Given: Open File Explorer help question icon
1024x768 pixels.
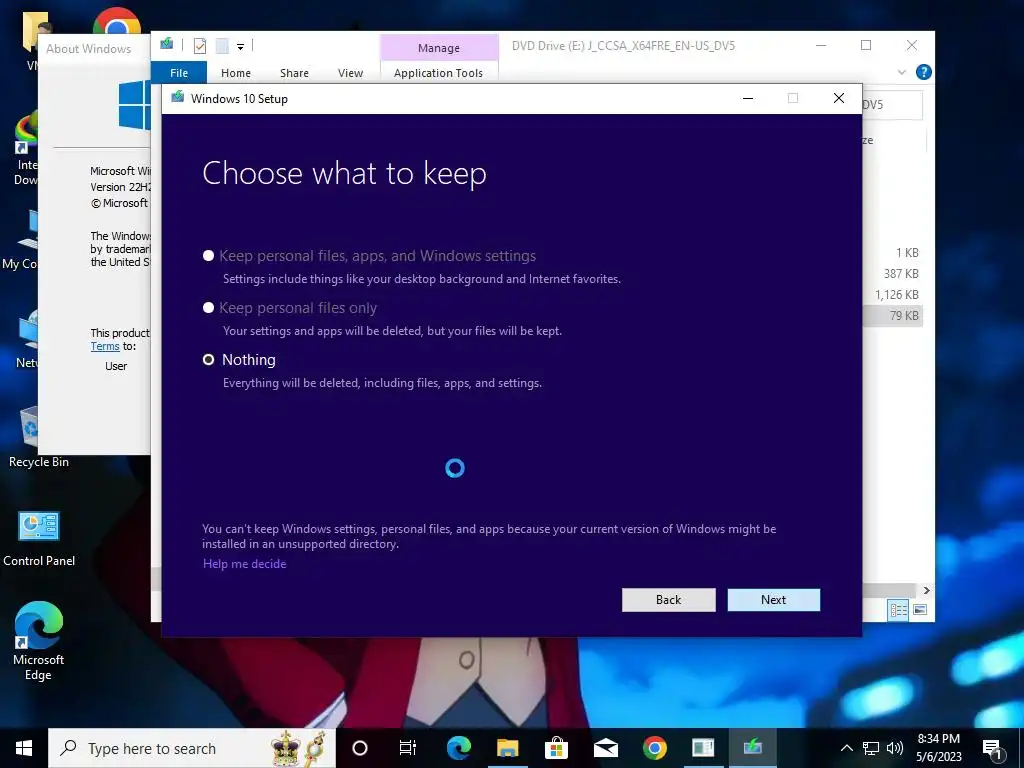Looking at the screenshot, I should 923,72.
